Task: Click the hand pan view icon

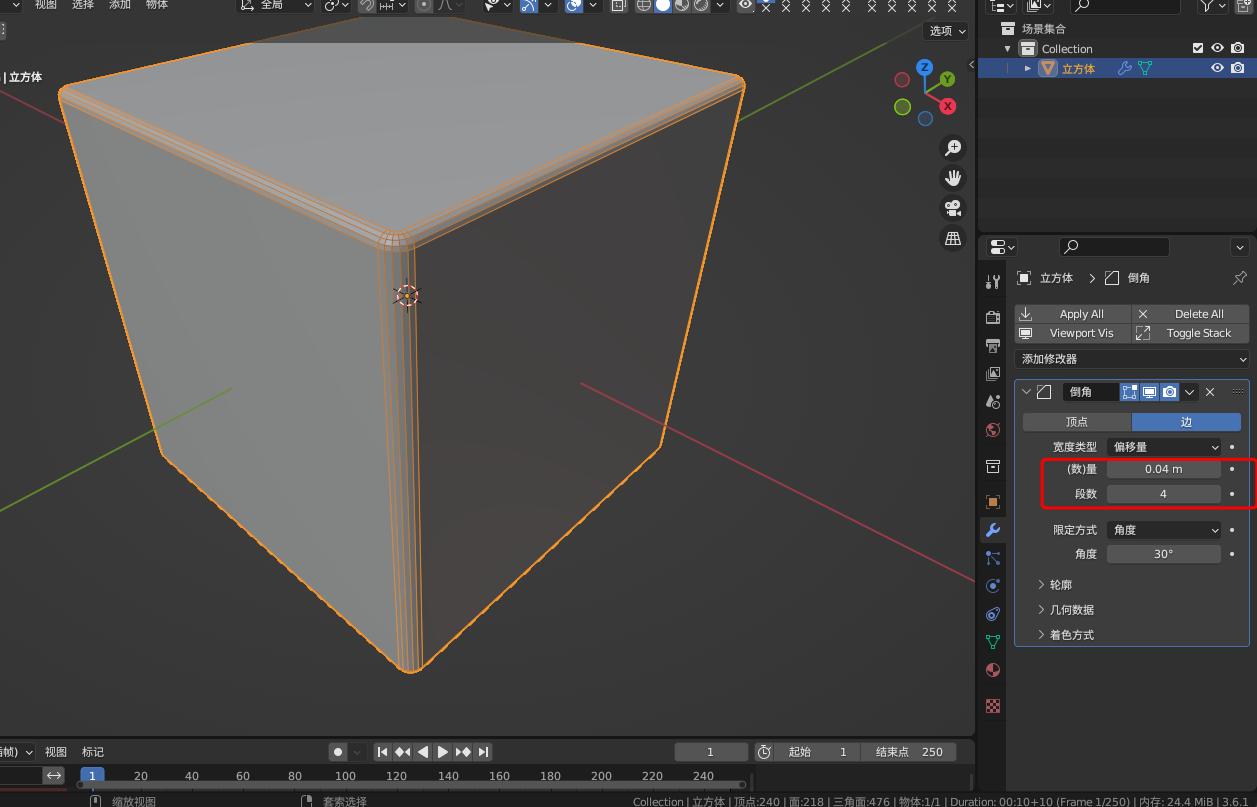Action: point(953,178)
